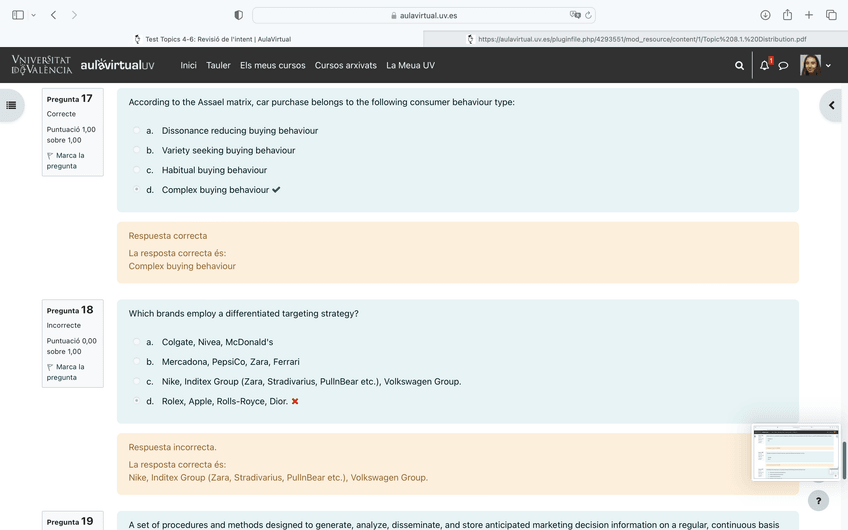Click the Safari address bar
The height and width of the screenshot is (530, 848).
coord(423,15)
